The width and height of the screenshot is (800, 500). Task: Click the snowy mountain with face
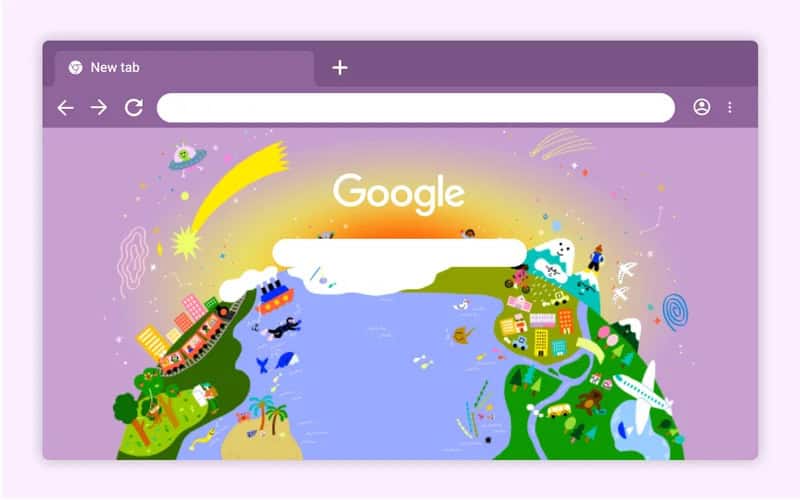pos(556,260)
